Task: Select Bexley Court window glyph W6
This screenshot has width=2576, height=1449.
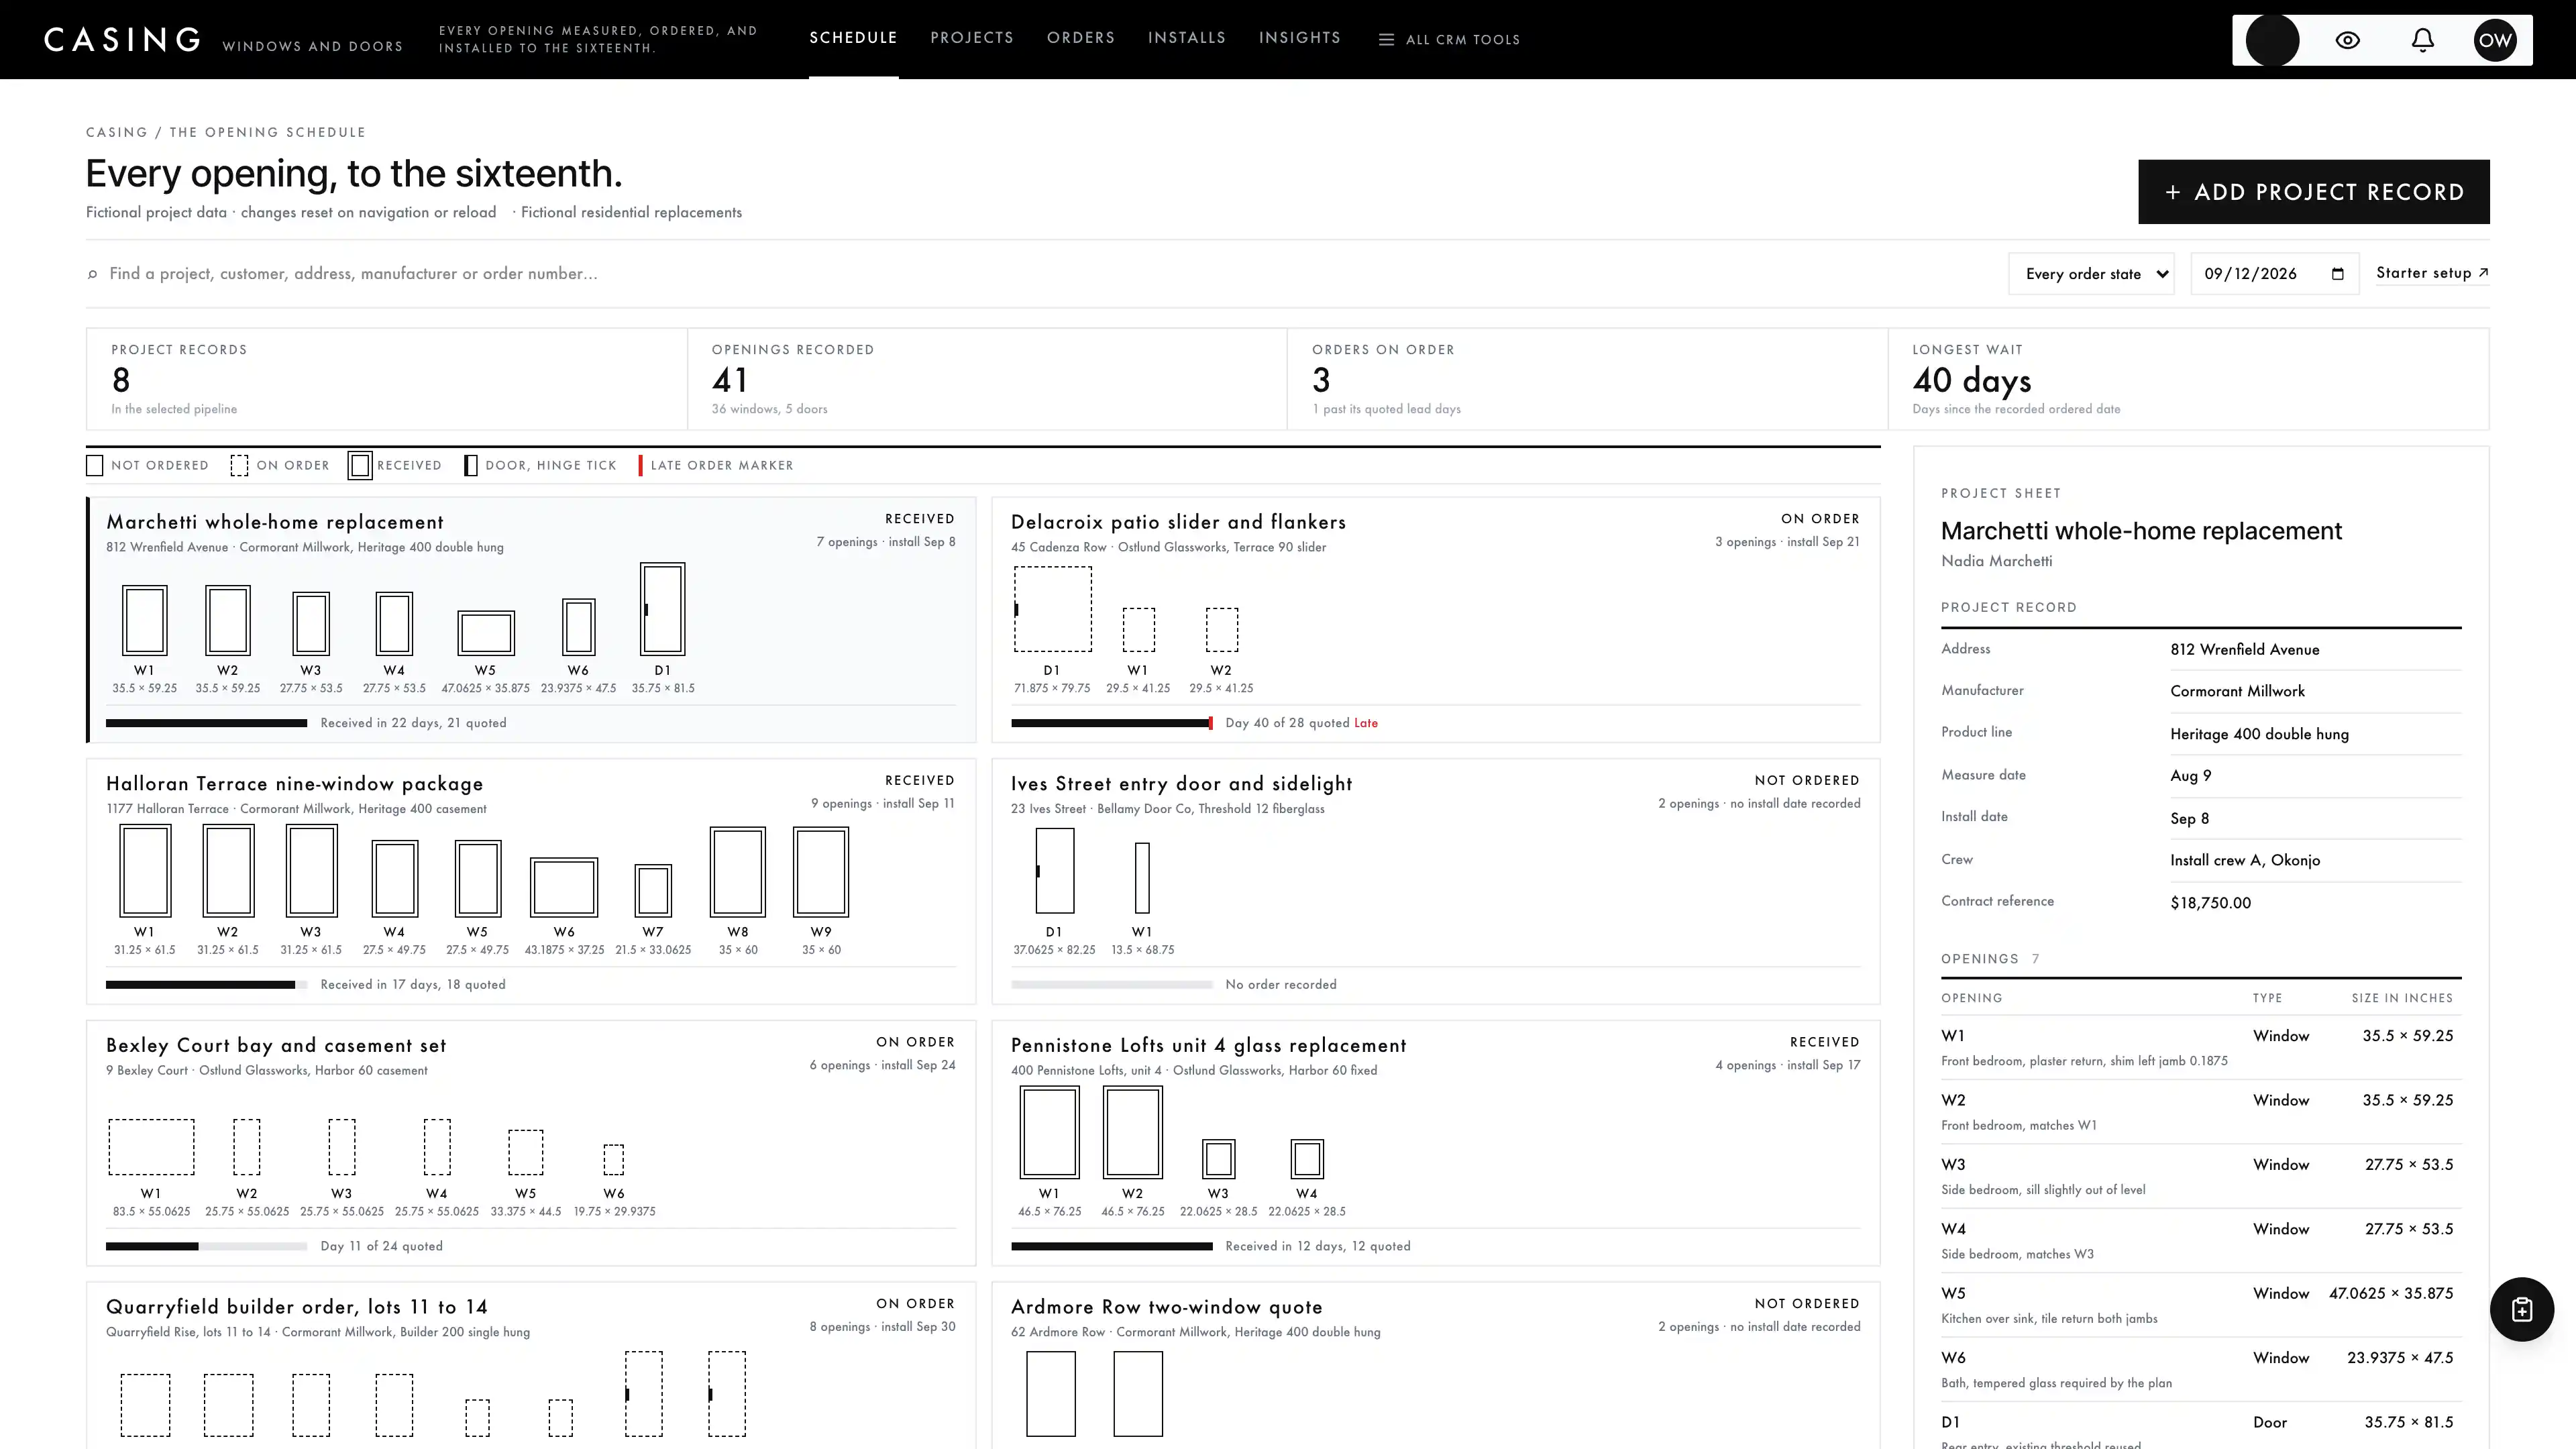Action: [614, 1160]
